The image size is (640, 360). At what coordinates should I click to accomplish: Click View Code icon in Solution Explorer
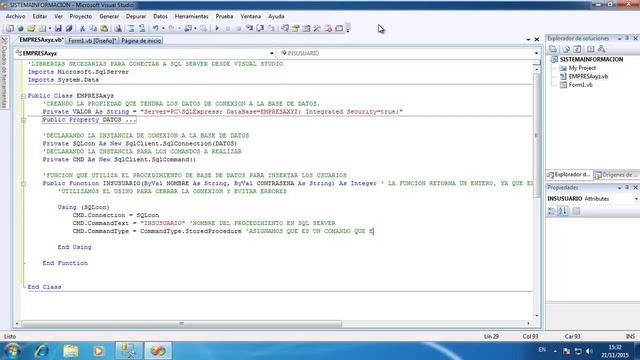pos(591,49)
